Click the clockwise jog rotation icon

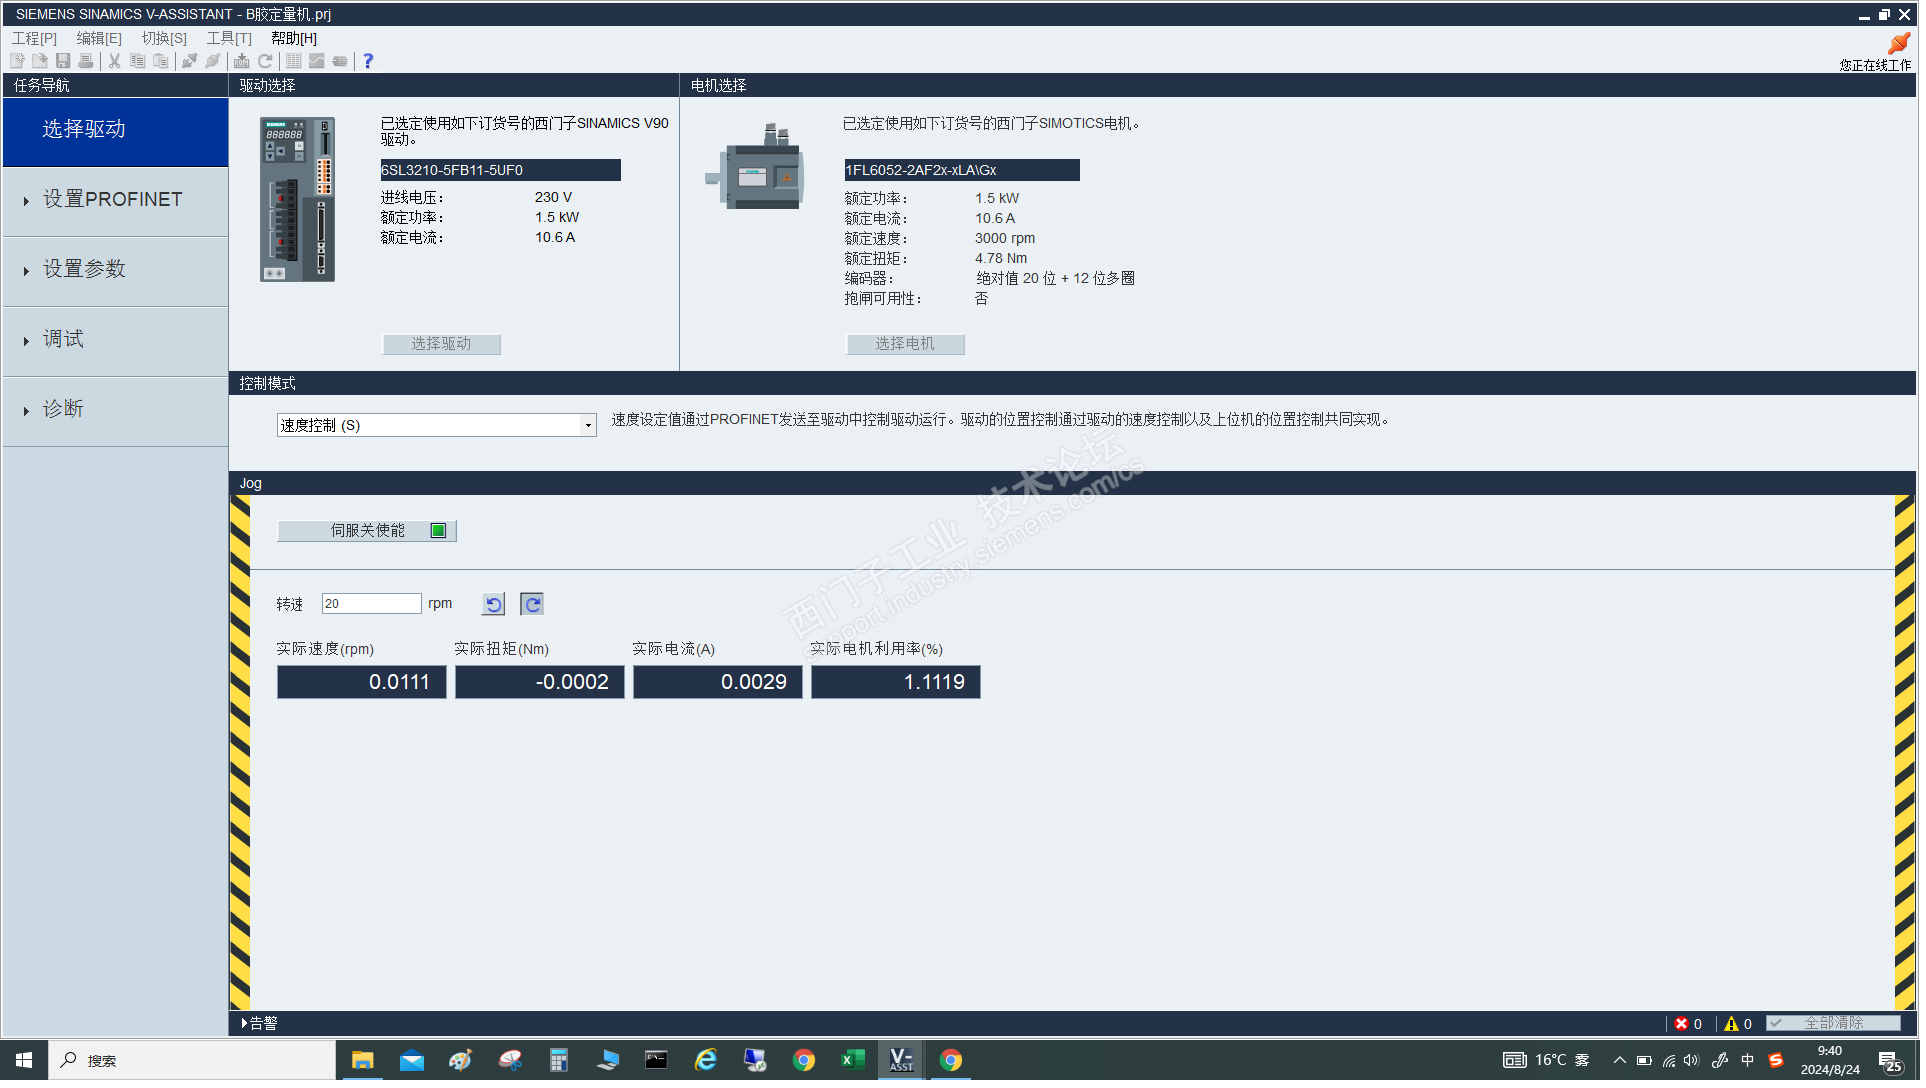(x=533, y=606)
